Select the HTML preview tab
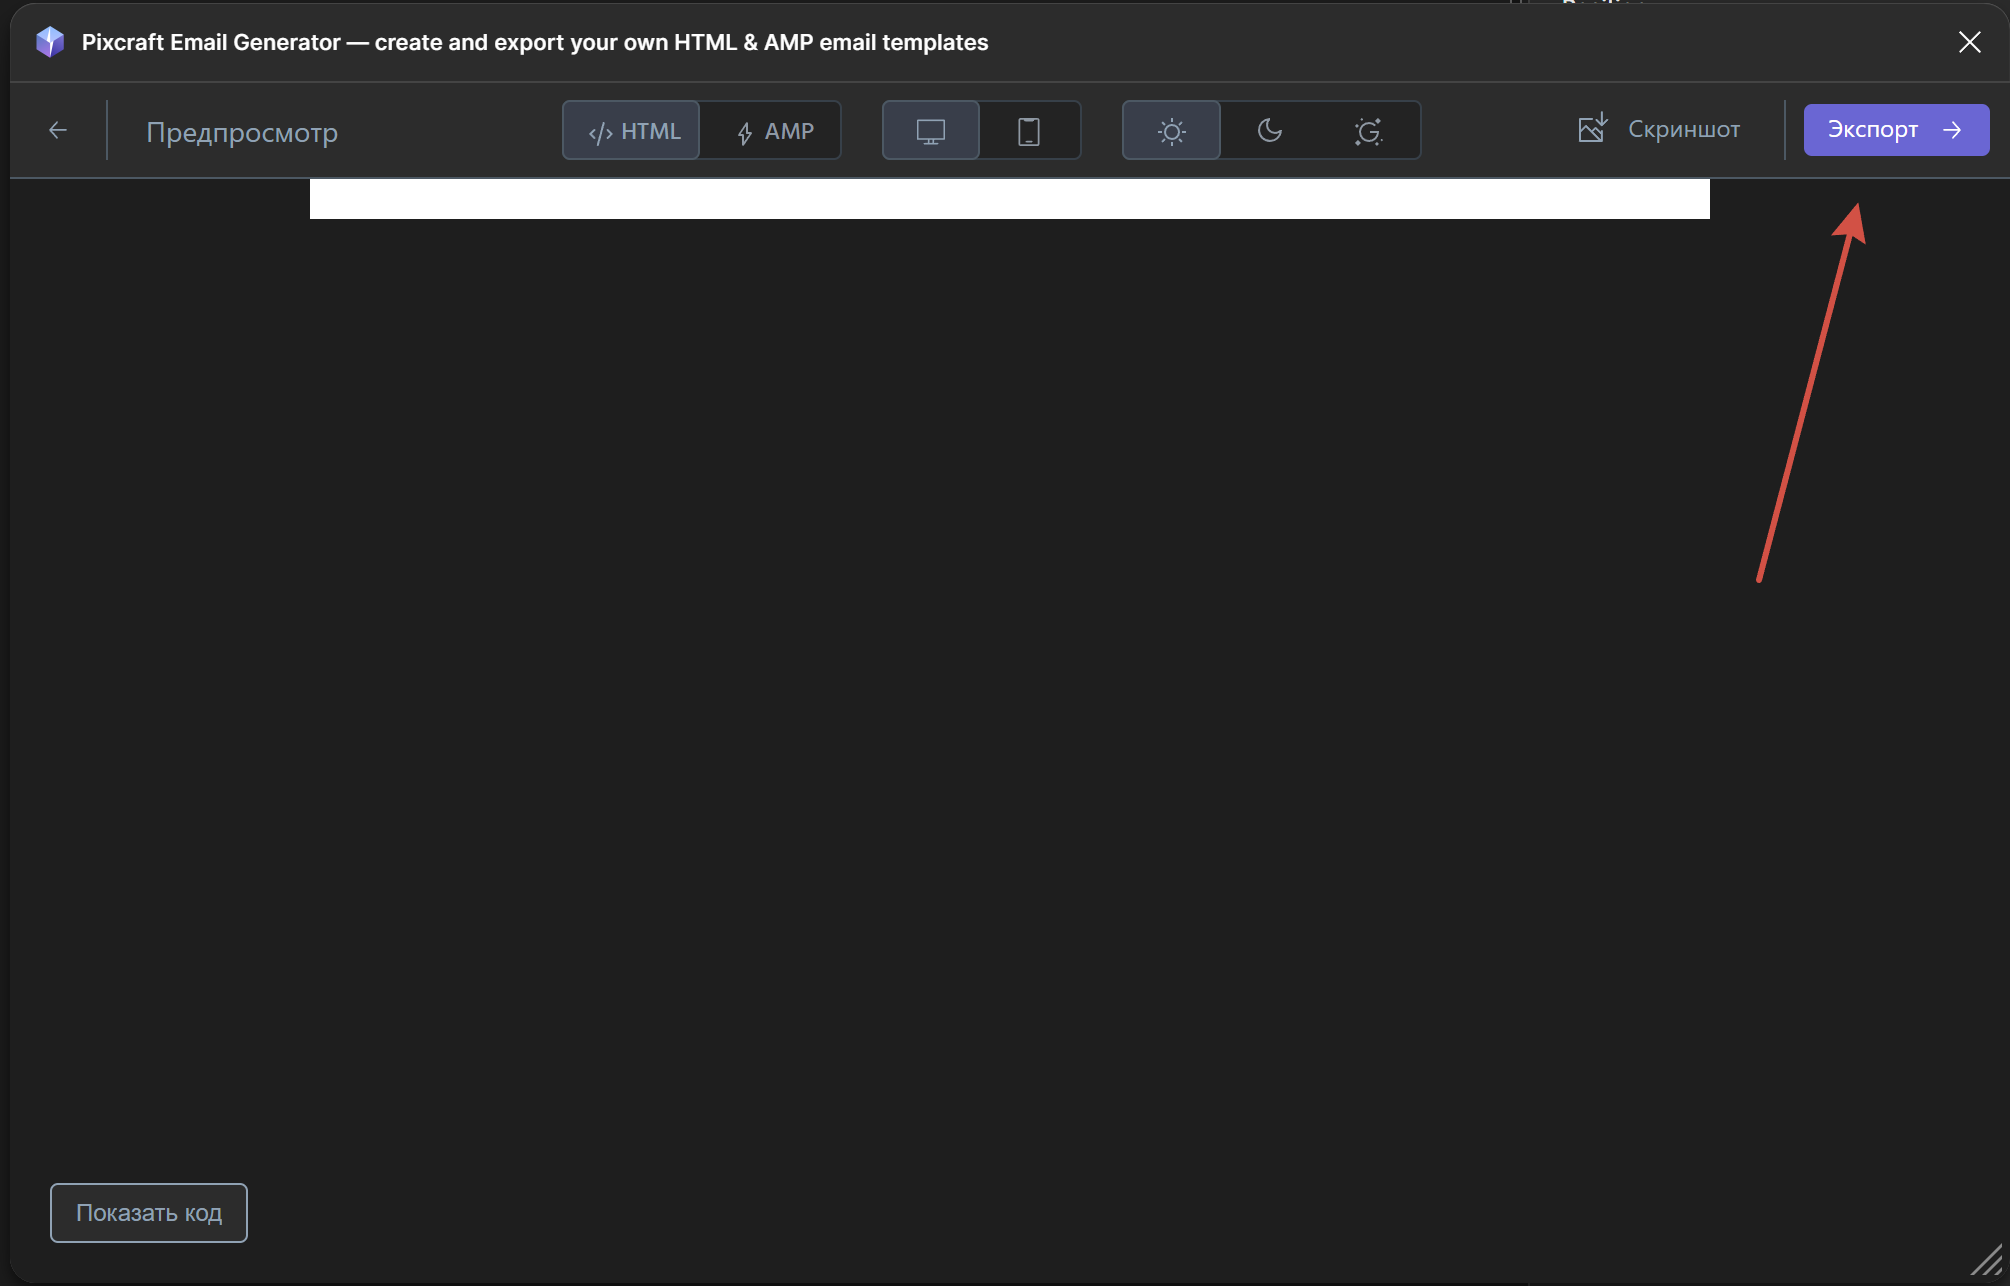The image size is (2010, 1286). (632, 131)
